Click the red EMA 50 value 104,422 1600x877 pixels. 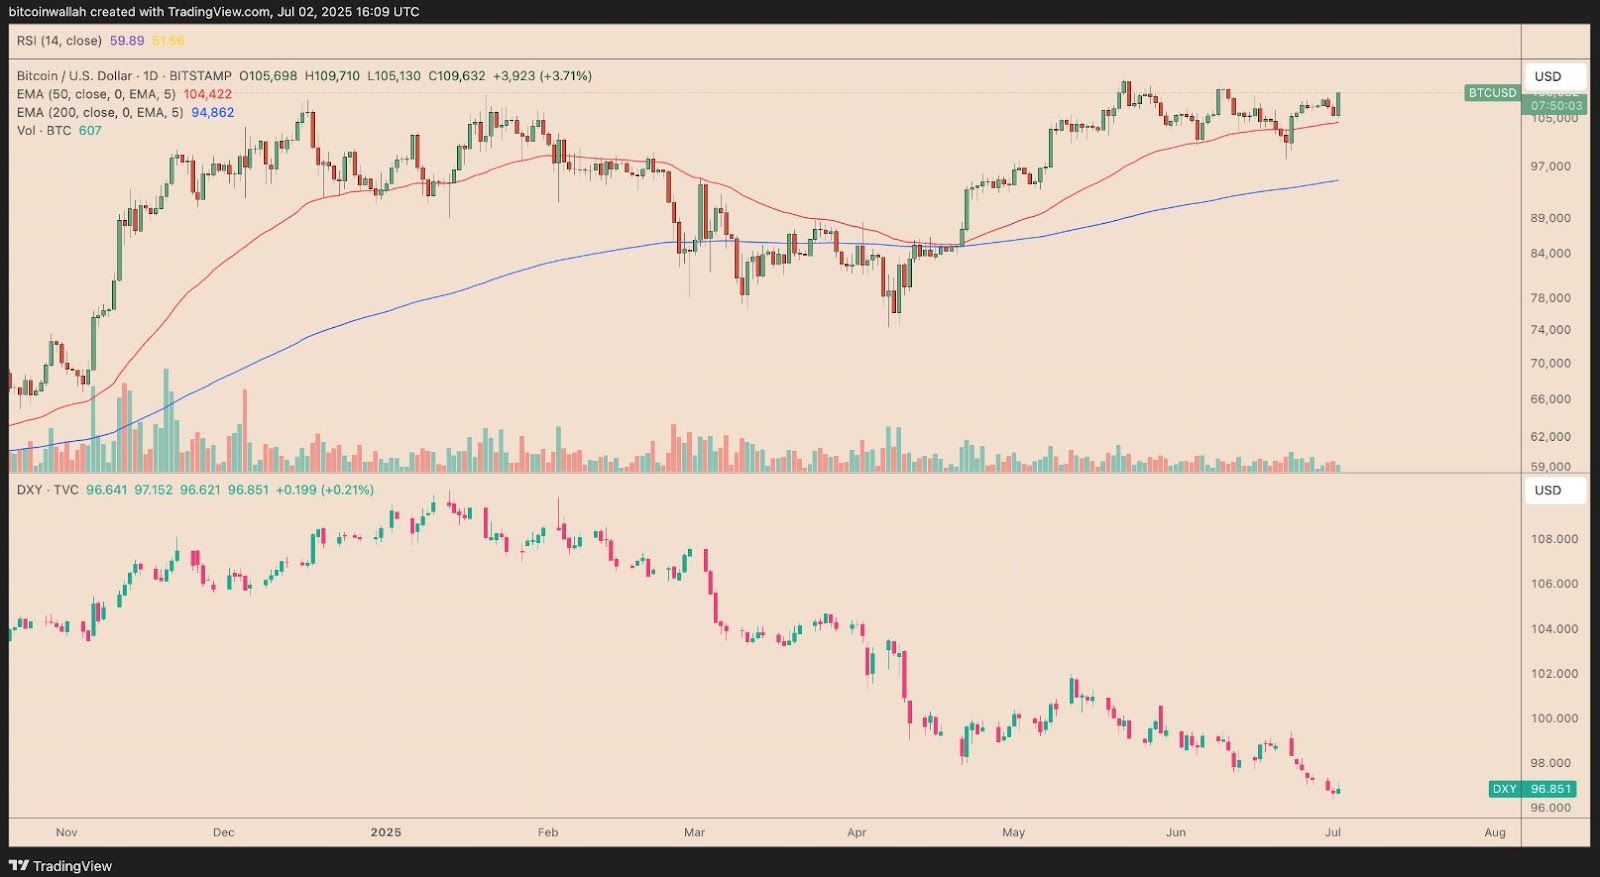[x=207, y=94]
